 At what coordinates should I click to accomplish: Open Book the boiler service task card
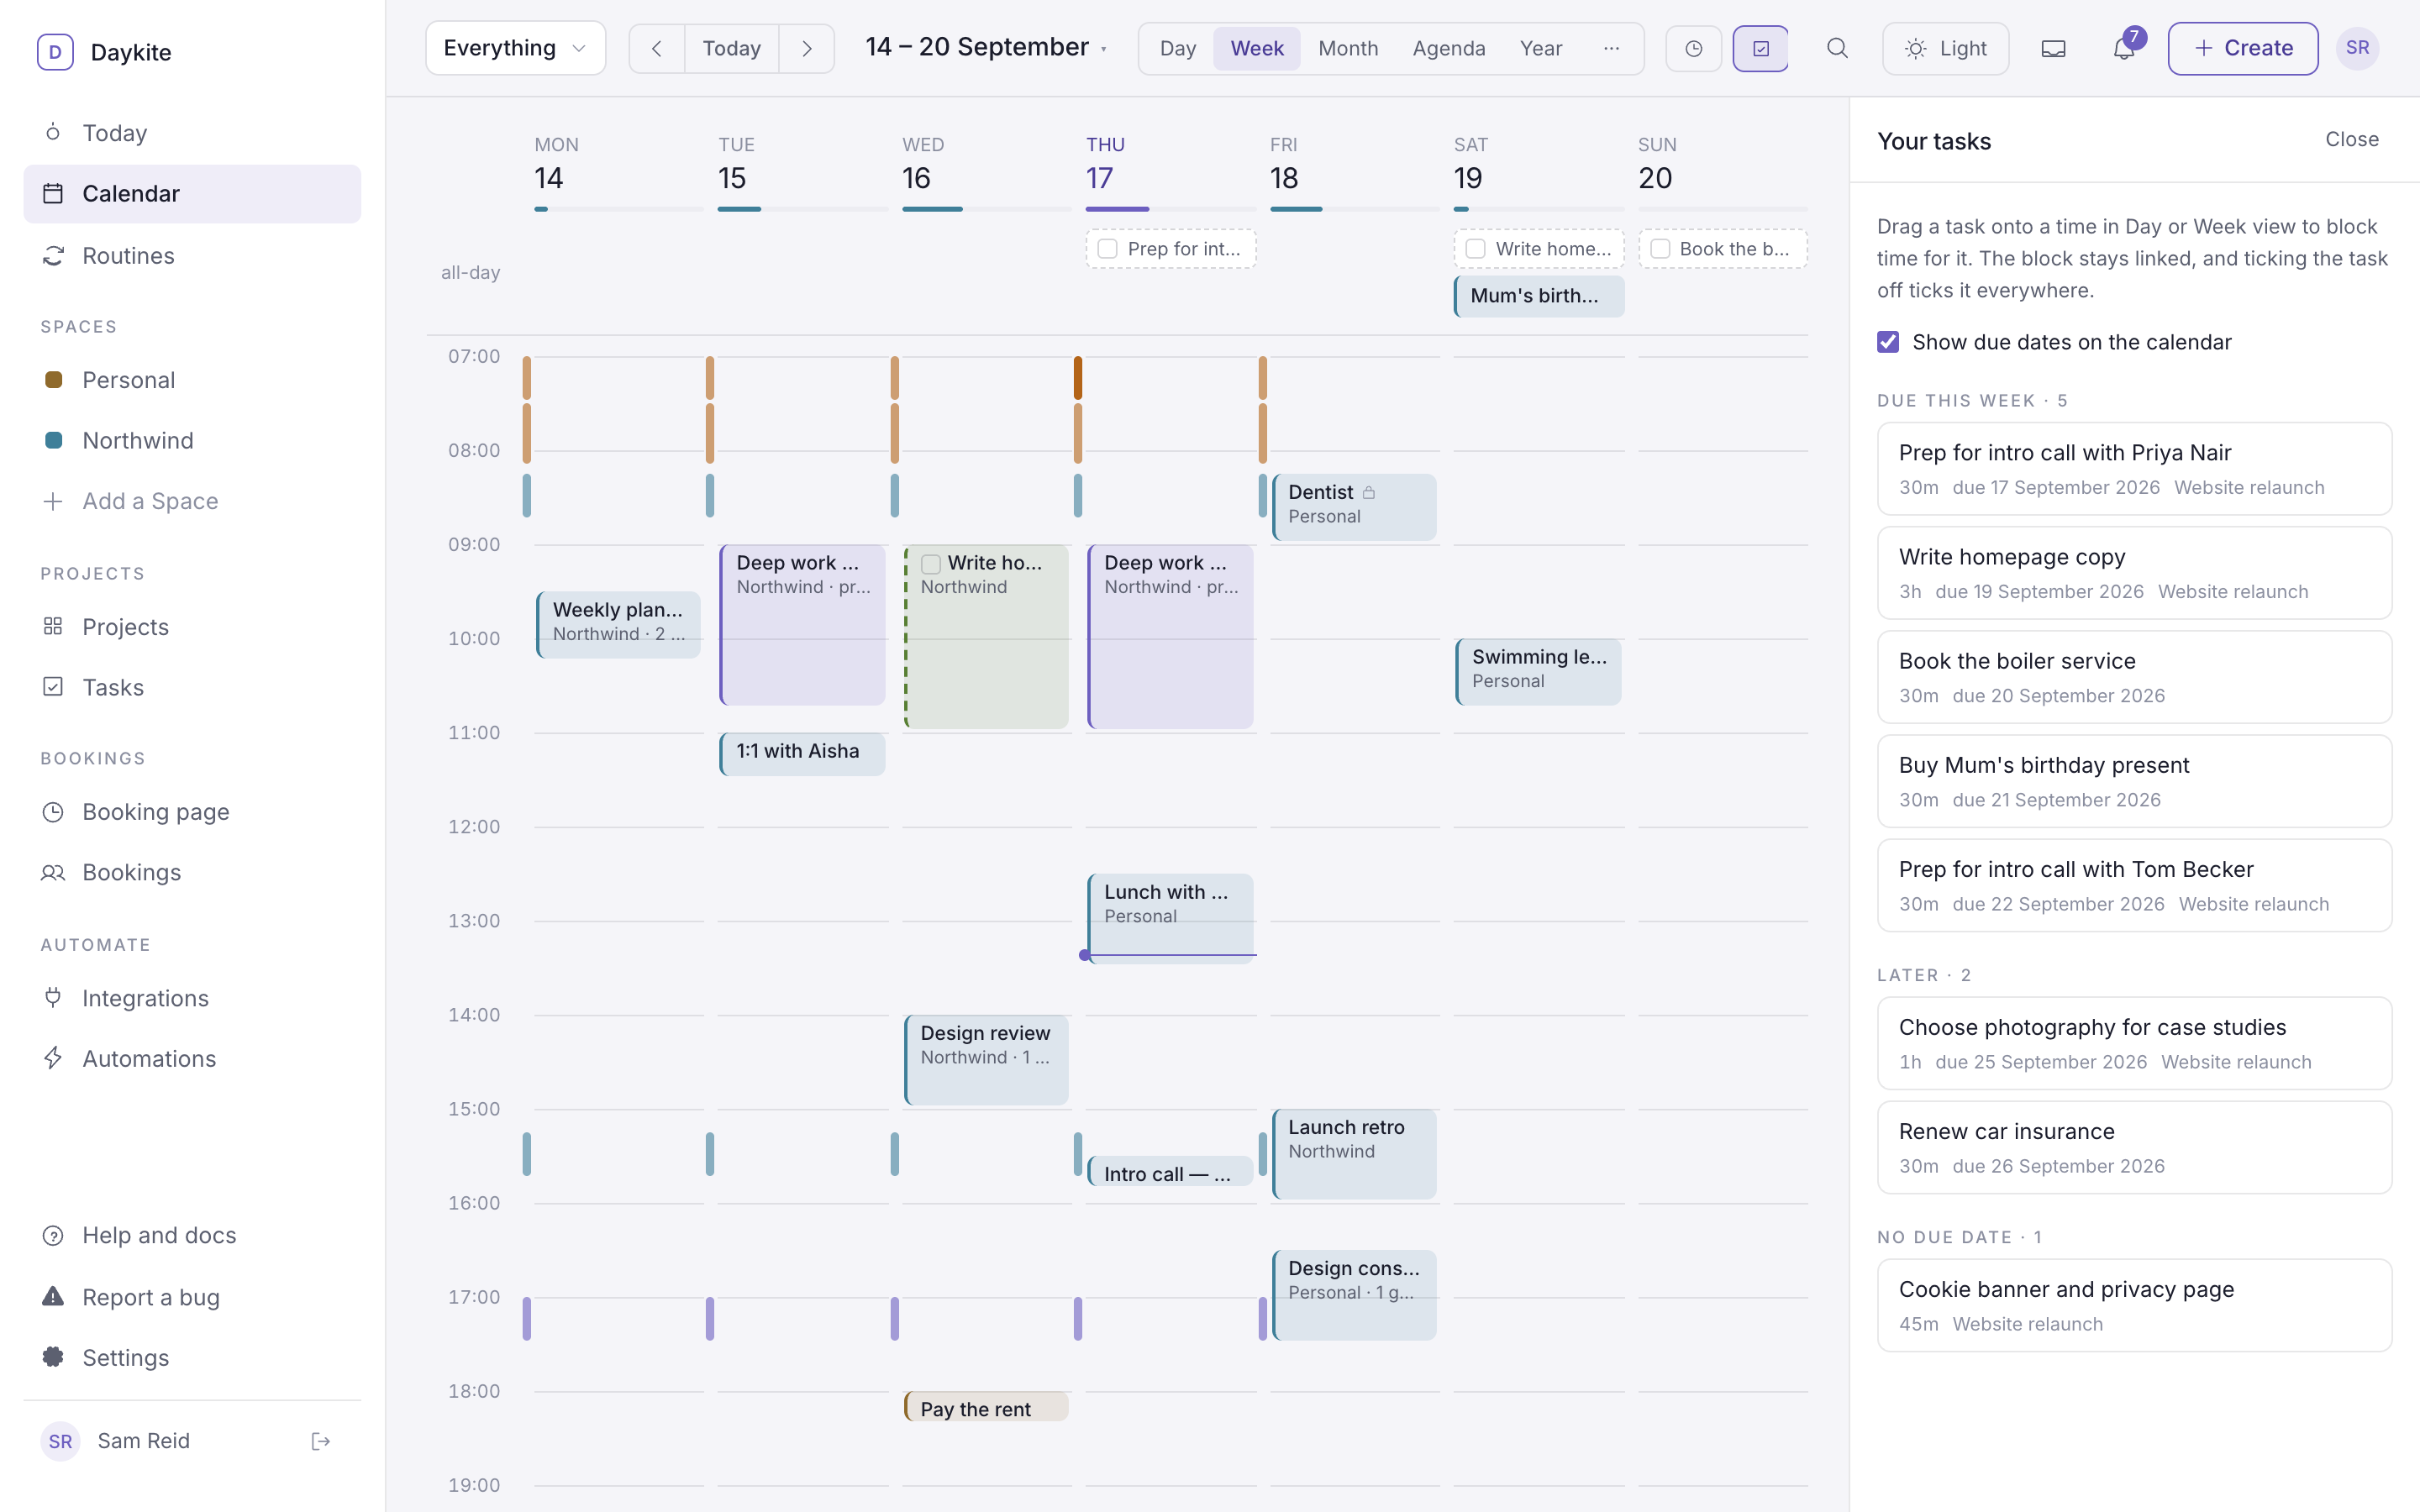(2134, 677)
